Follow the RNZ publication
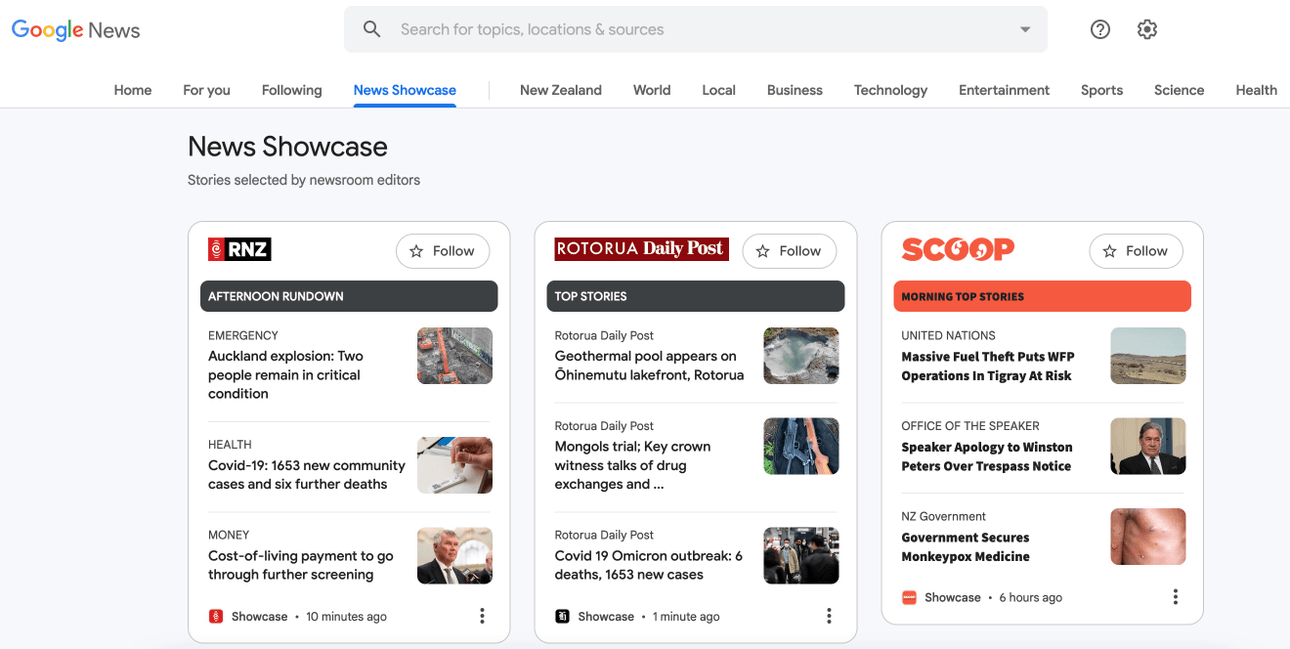Image resolution: width=1290 pixels, height=649 pixels. click(442, 251)
